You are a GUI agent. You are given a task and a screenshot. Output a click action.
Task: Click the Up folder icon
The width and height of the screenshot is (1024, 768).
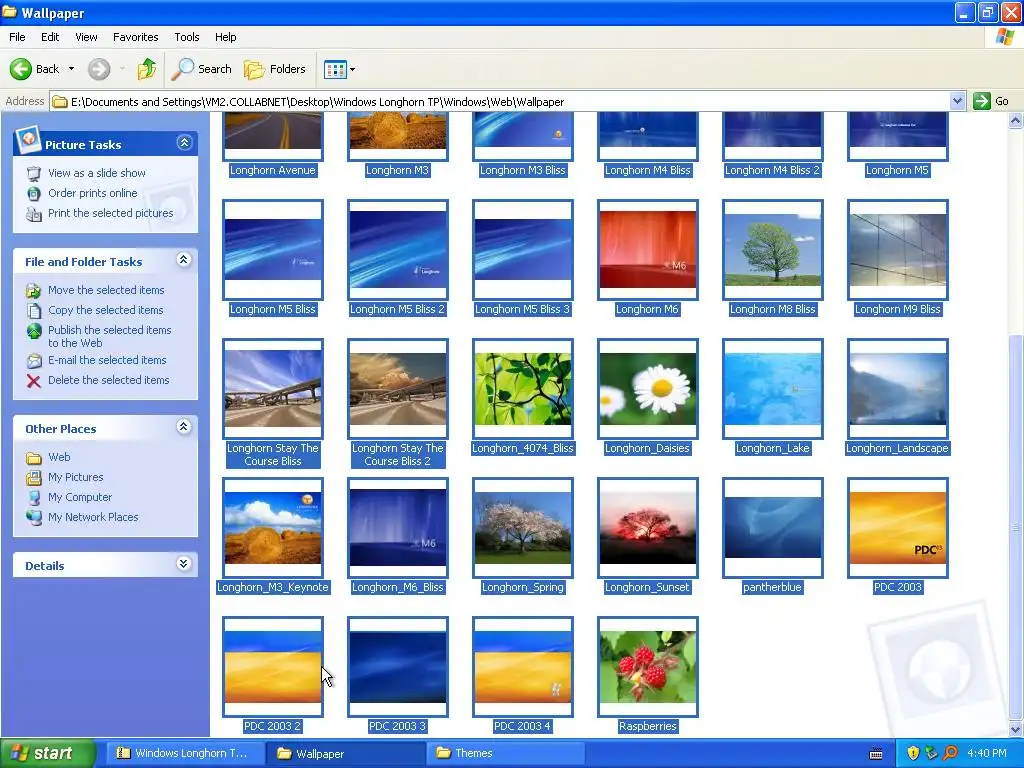click(147, 69)
